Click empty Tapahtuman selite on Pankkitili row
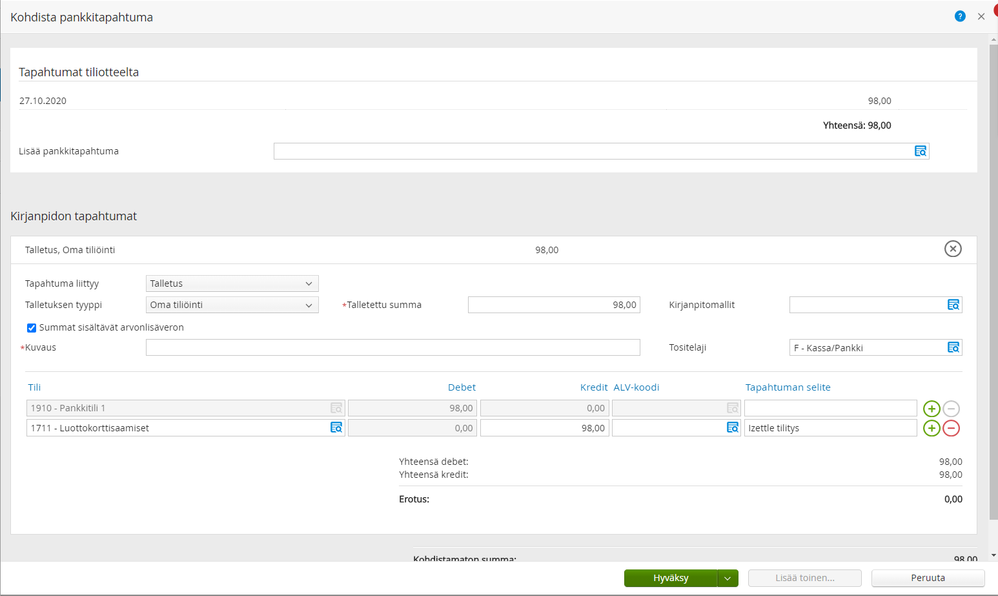Image resolution: width=998 pixels, height=596 pixels. pyautogui.click(x=830, y=408)
